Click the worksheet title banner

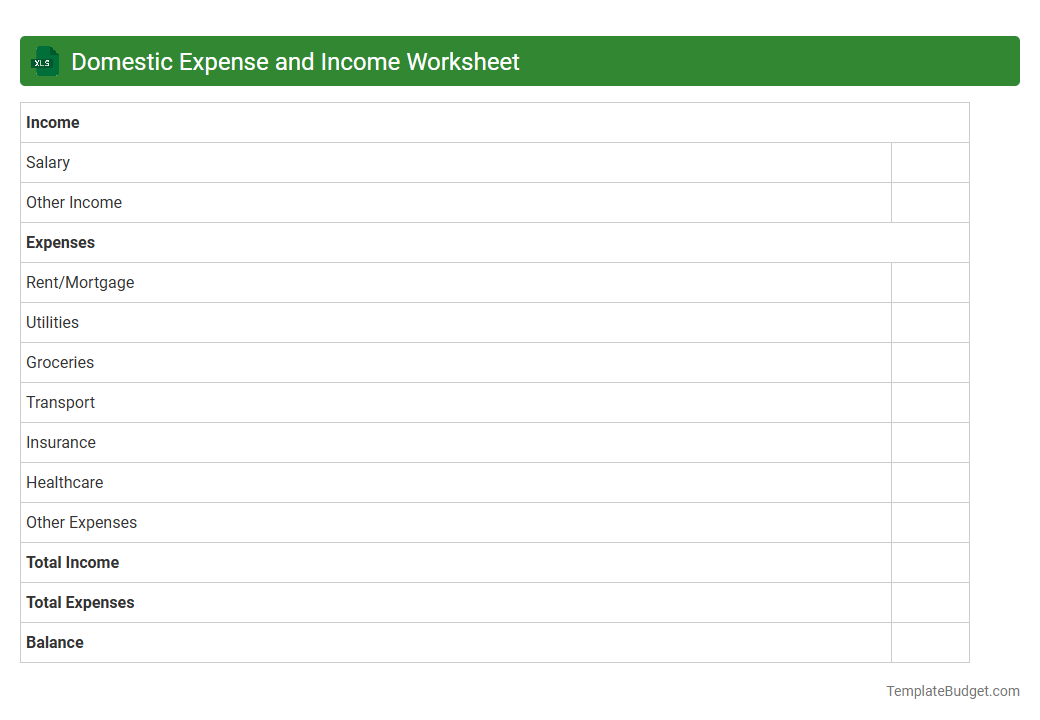520,61
